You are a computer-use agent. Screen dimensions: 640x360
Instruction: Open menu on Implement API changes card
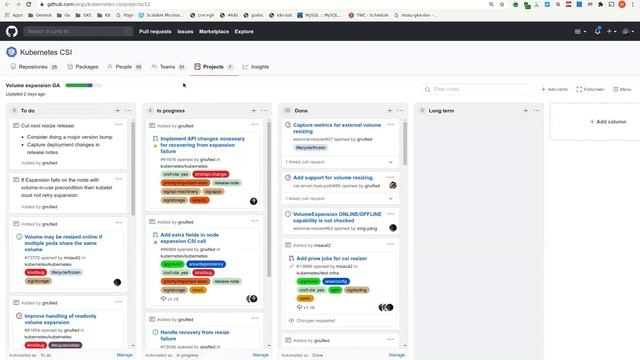(x=255, y=124)
